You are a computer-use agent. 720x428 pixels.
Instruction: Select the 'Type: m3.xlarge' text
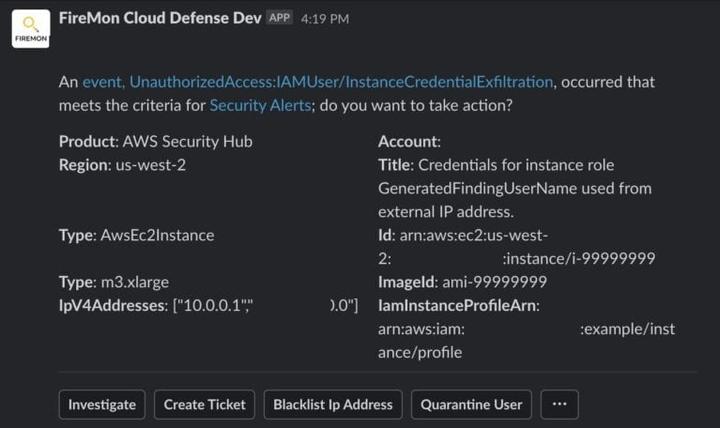click(114, 282)
